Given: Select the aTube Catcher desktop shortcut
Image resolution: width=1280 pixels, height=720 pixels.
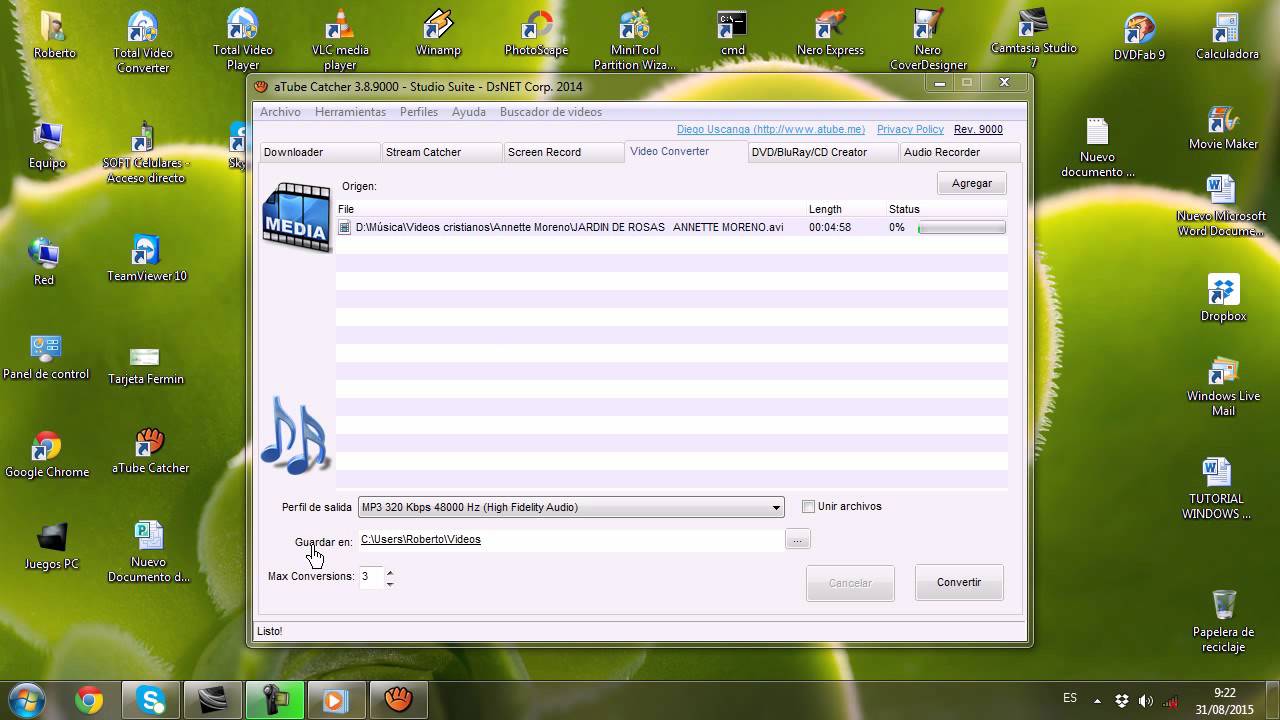Looking at the screenshot, I should tap(149, 450).
